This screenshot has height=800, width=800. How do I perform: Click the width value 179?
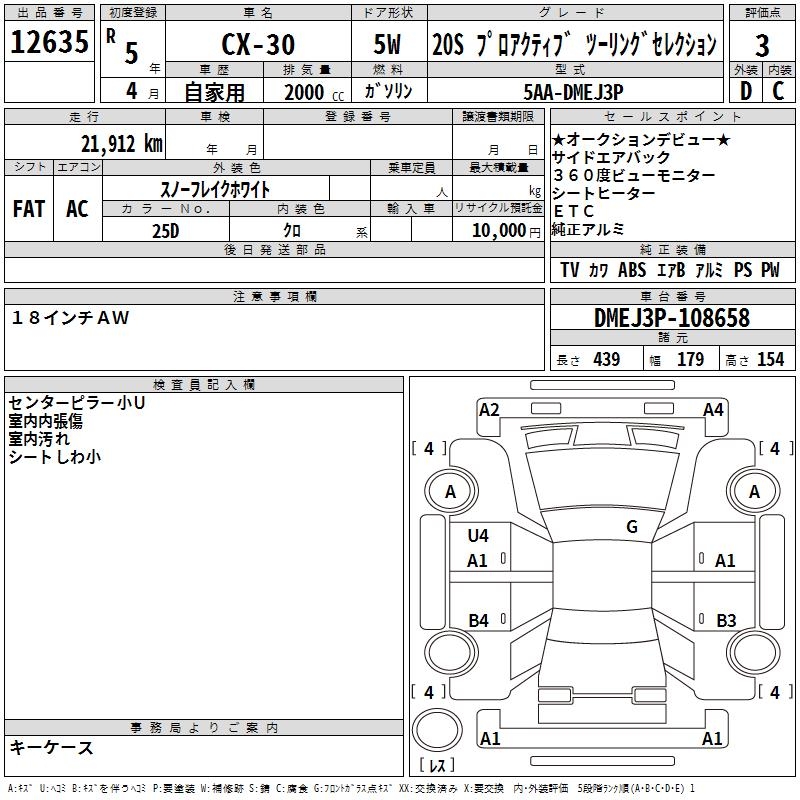coord(690,360)
